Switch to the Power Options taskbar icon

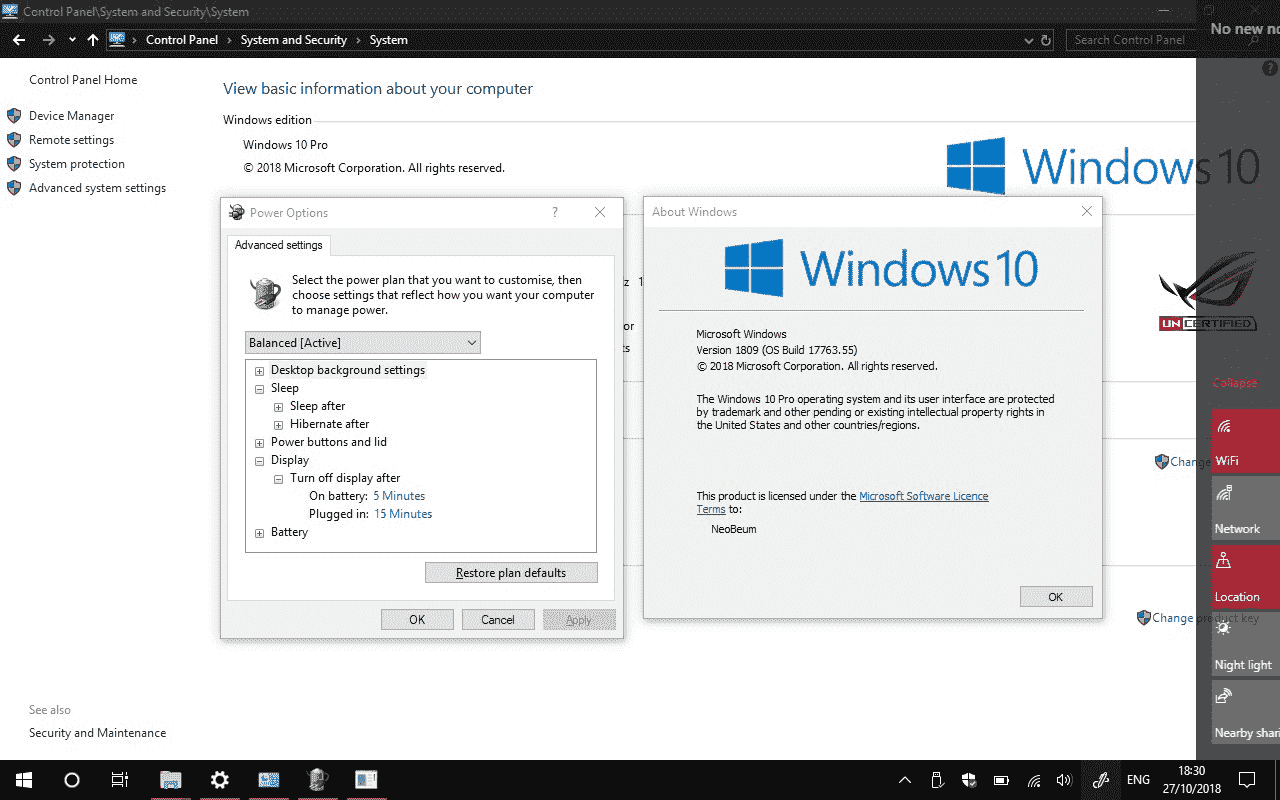click(x=317, y=780)
